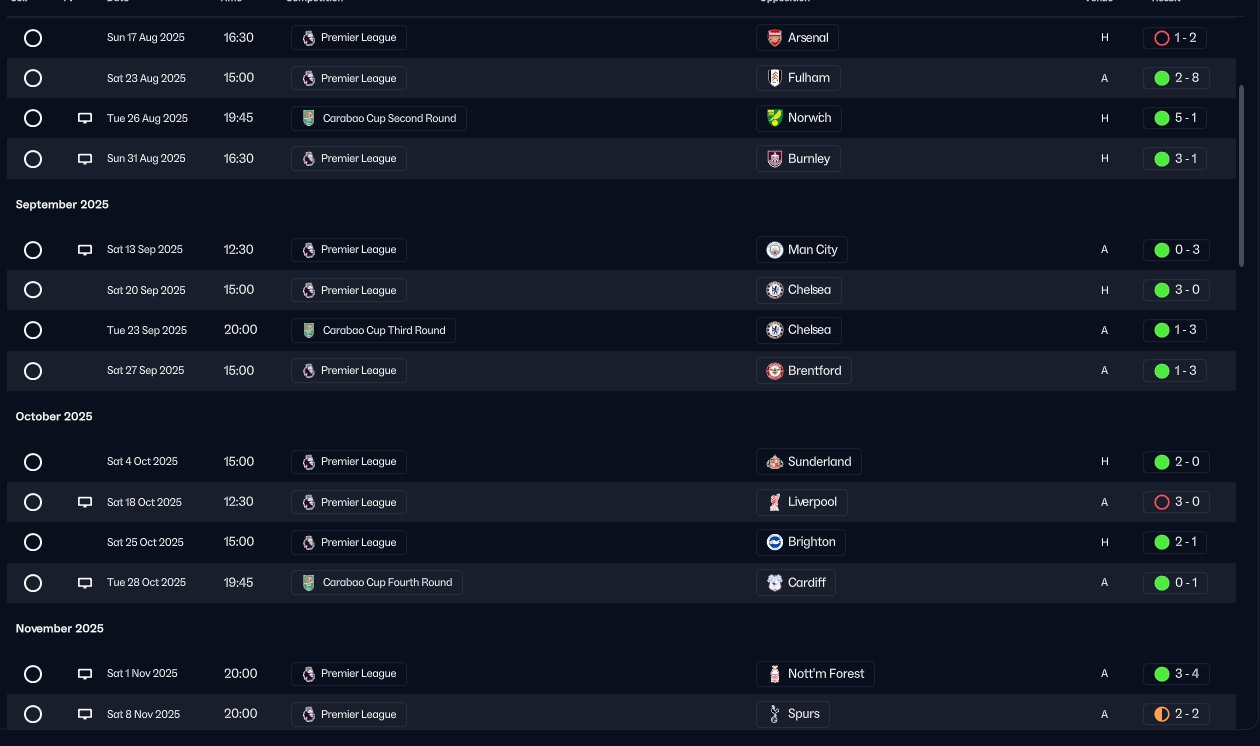Click the Spurs cockerel badge icon
The height and width of the screenshot is (746, 1260).
point(774,714)
